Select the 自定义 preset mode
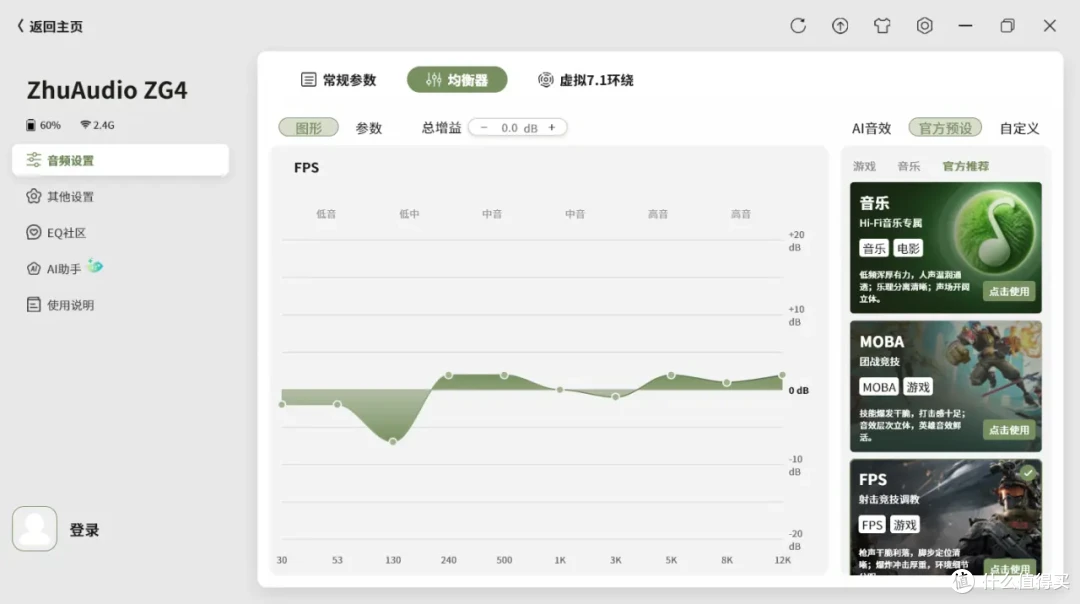The height and width of the screenshot is (604, 1080). pyautogui.click(x=1019, y=128)
